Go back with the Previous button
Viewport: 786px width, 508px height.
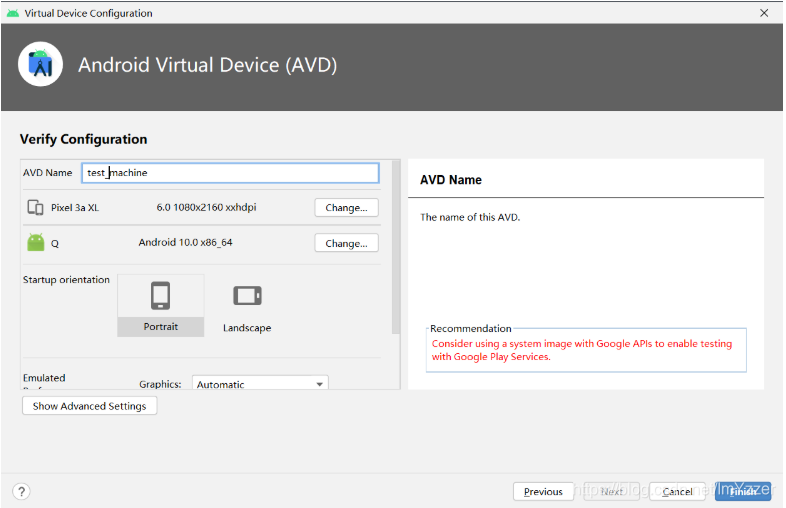click(x=543, y=491)
